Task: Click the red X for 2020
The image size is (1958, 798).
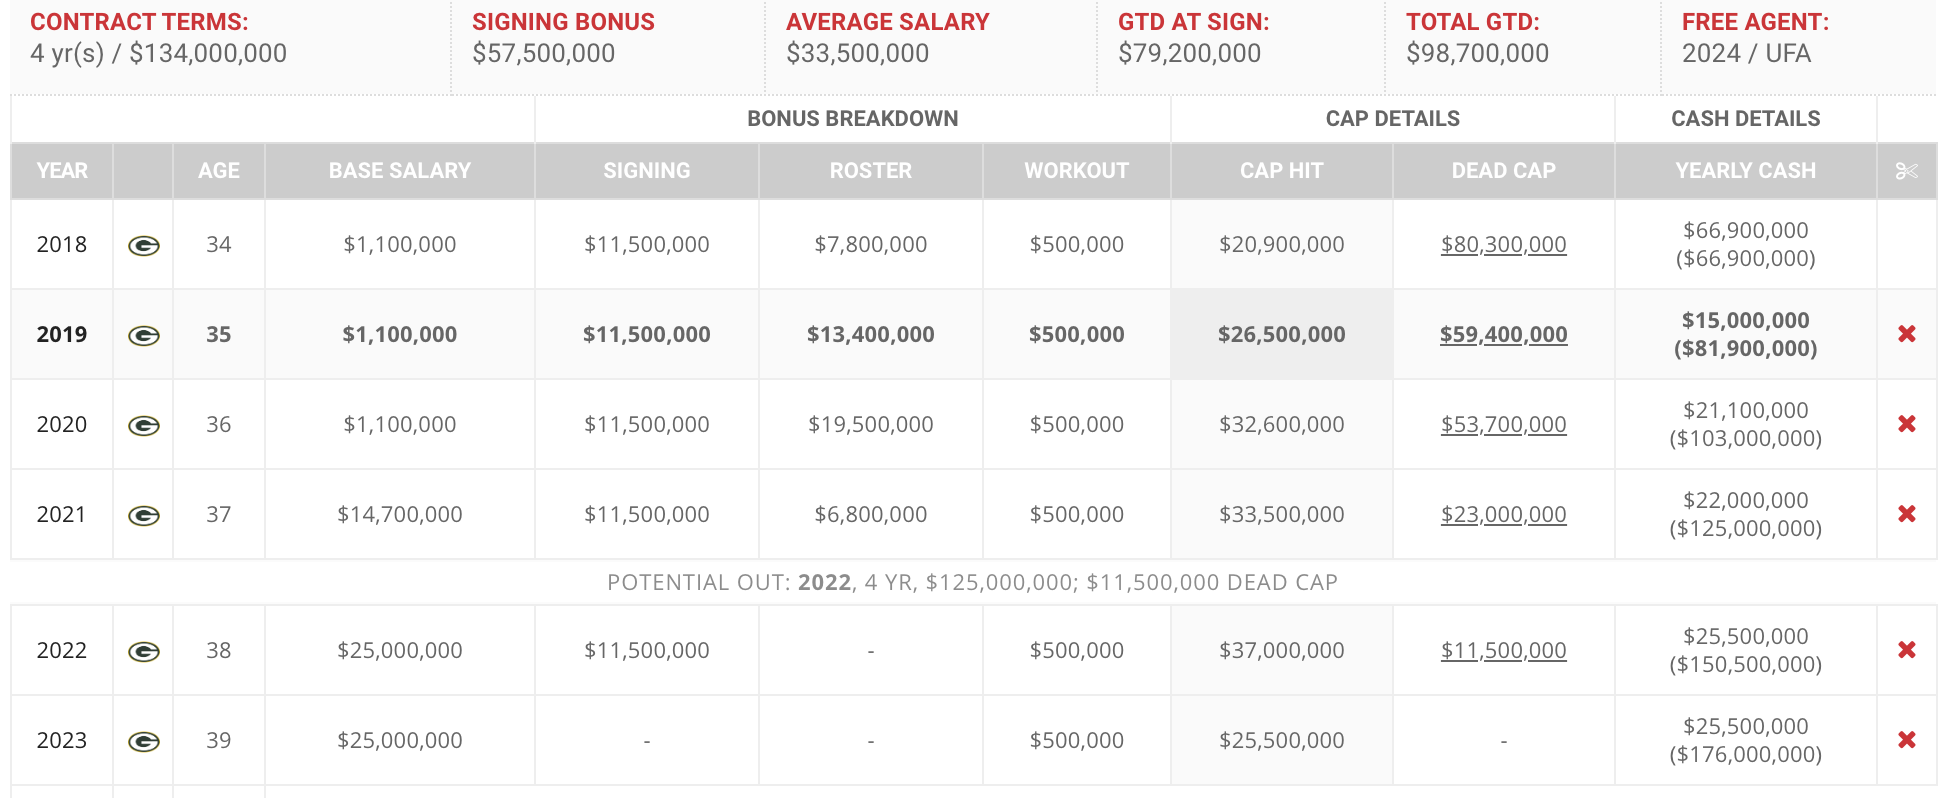Action: point(1906,424)
